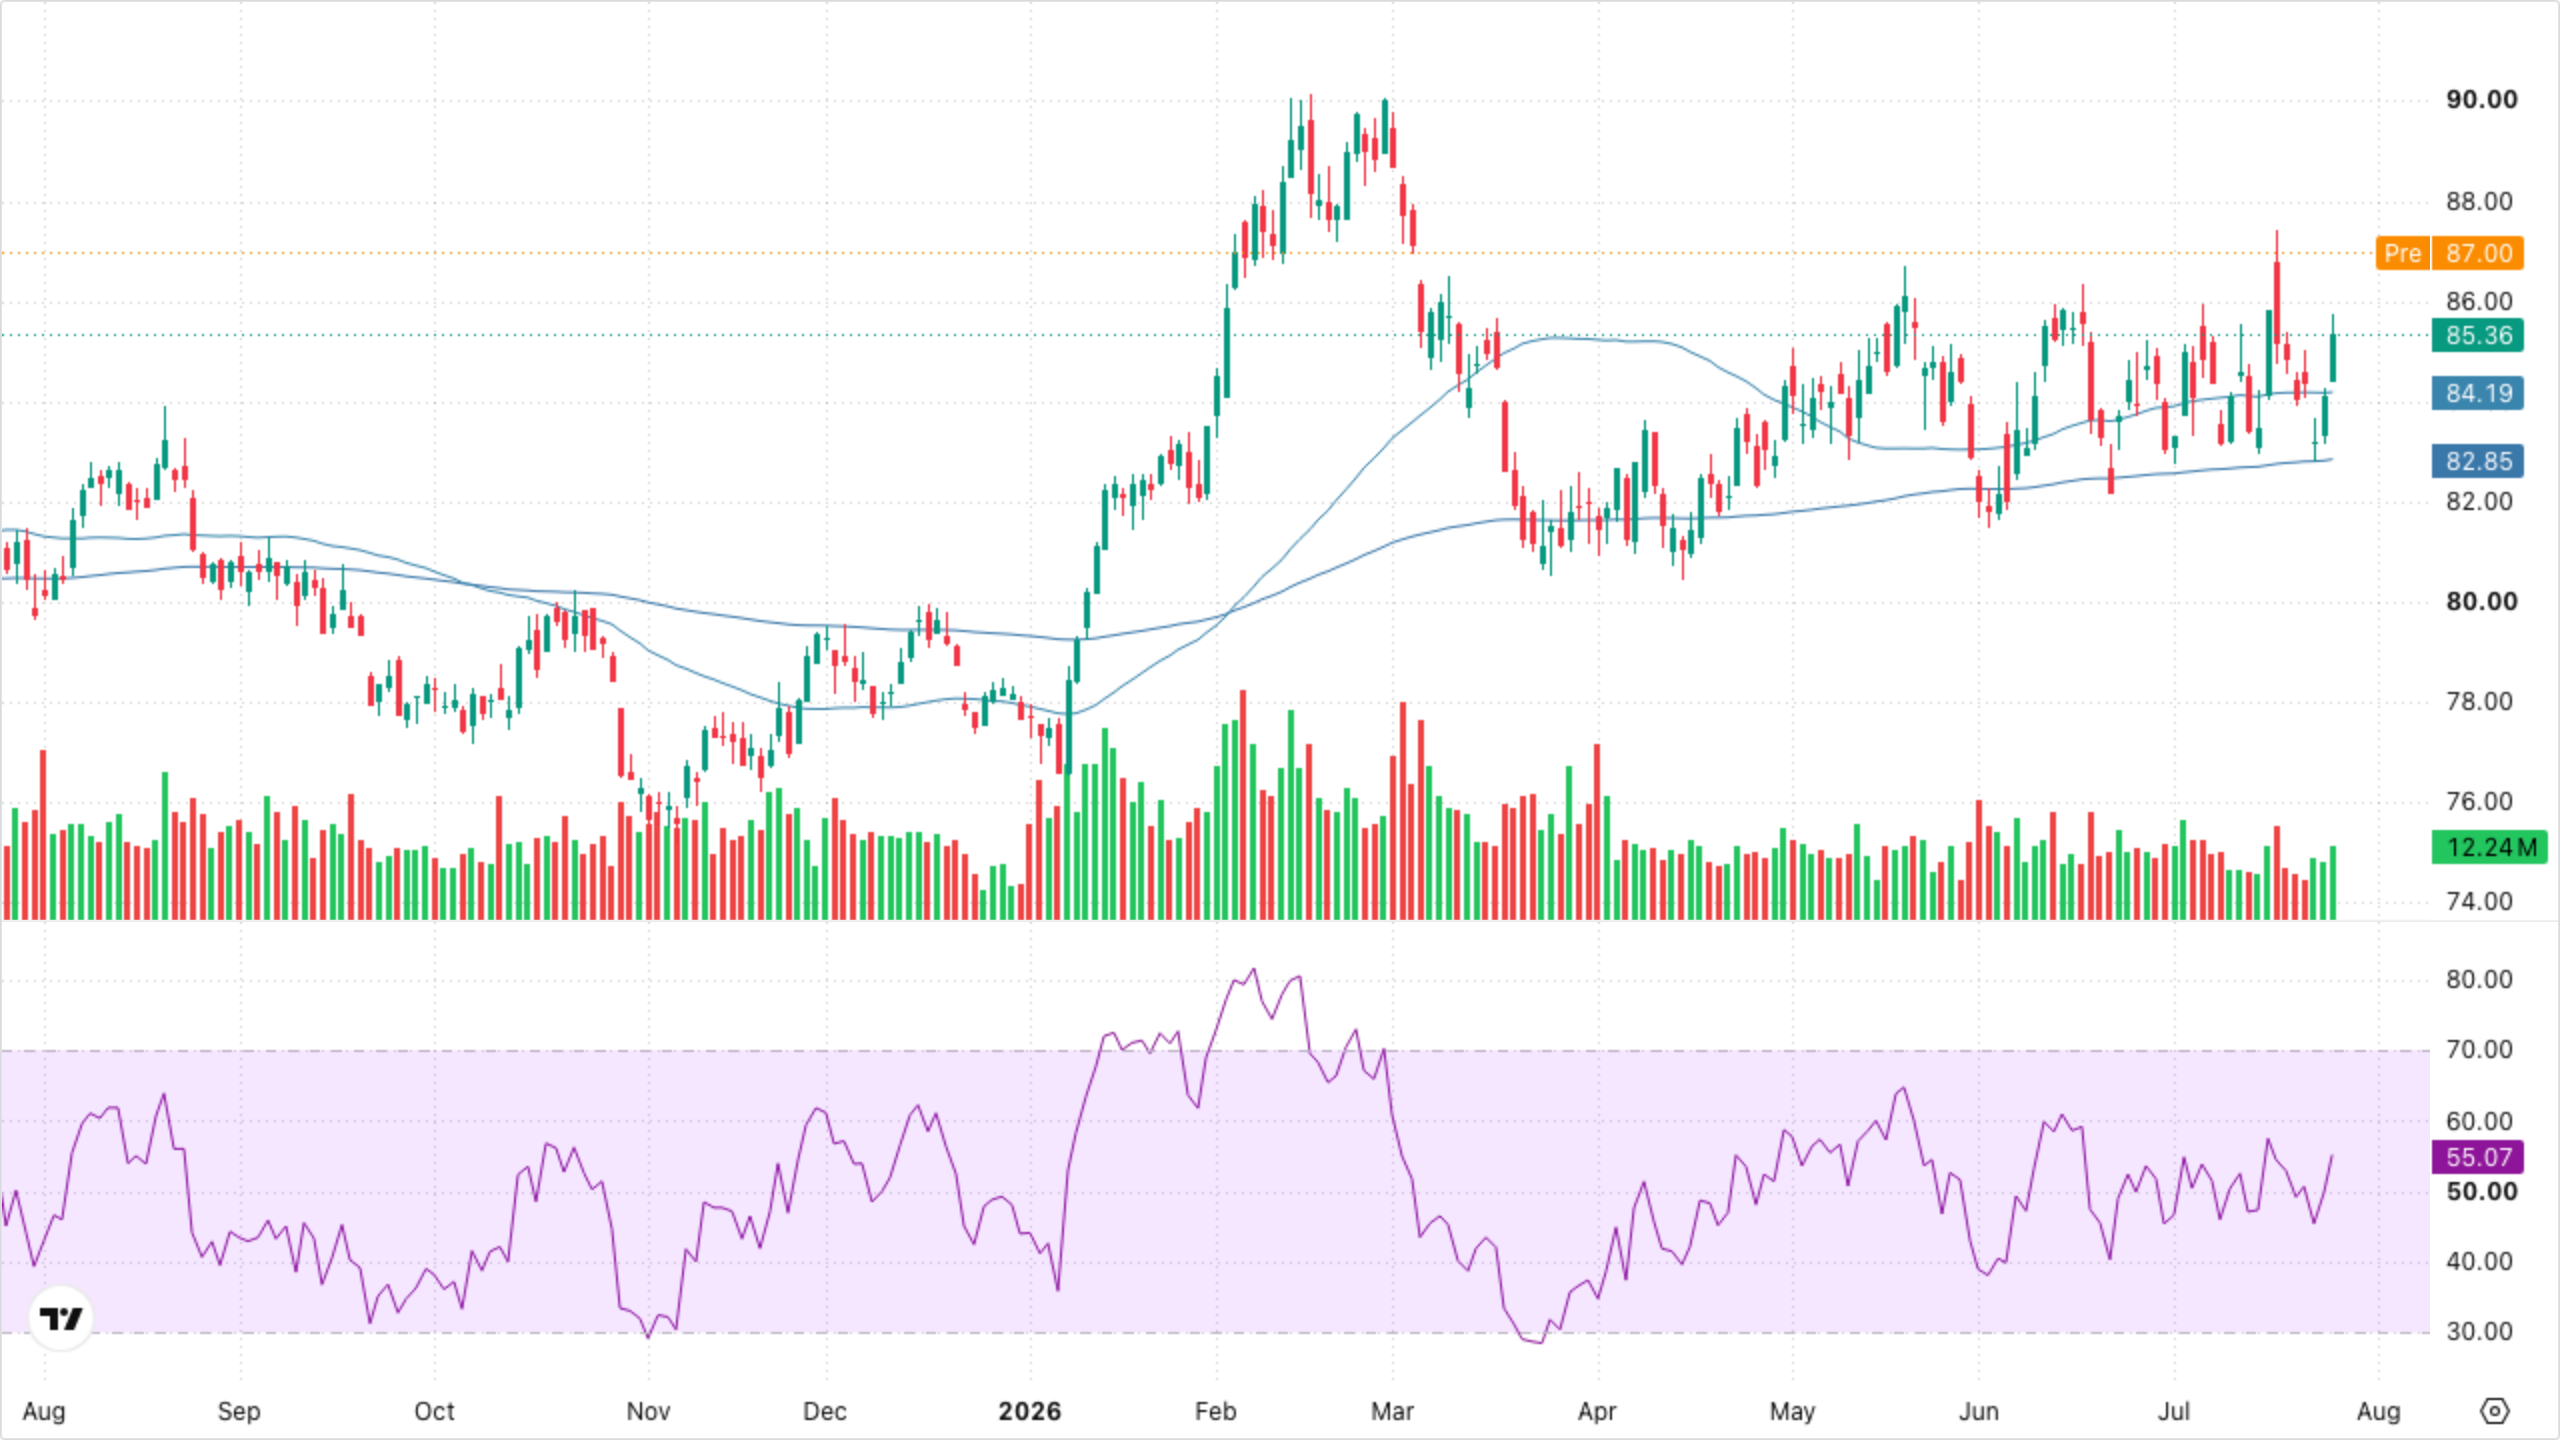Click the Feb label on time axis

pos(1215,1411)
